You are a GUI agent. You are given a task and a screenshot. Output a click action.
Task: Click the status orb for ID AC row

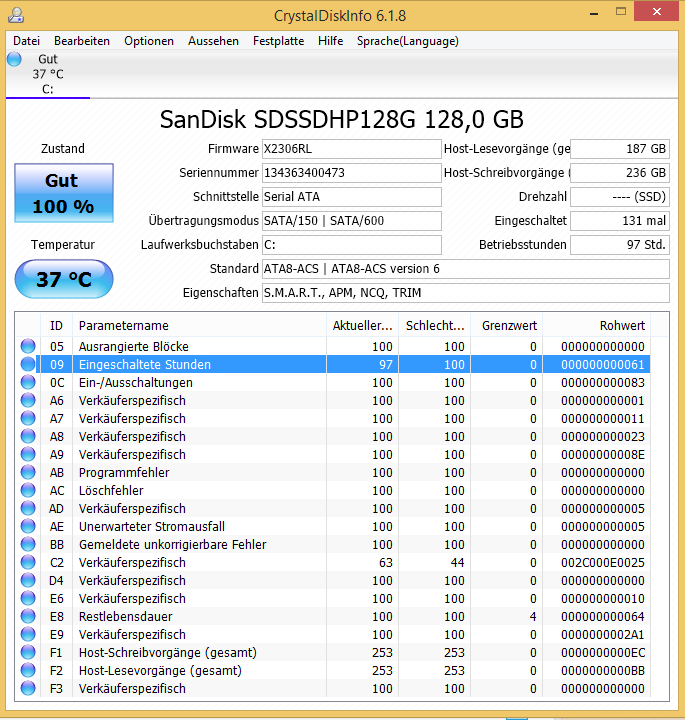(28, 490)
